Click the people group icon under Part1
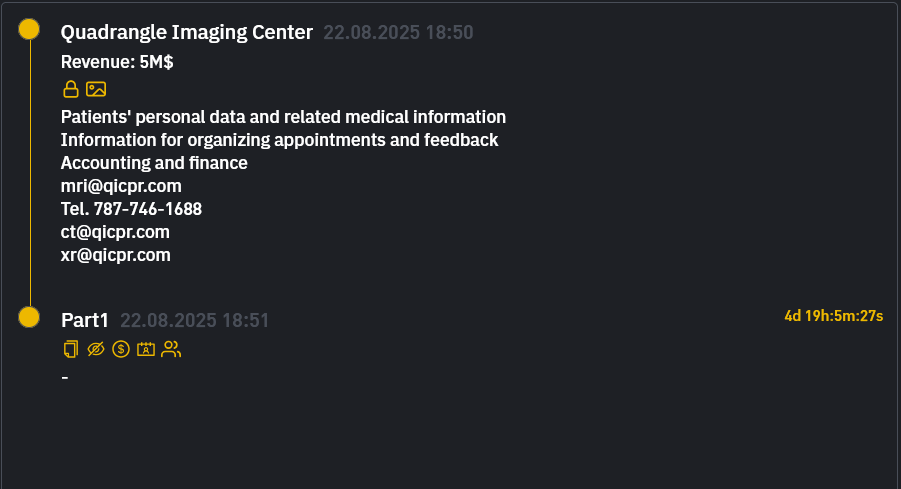The width and height of the screenshot is (901, 489). 171,349
